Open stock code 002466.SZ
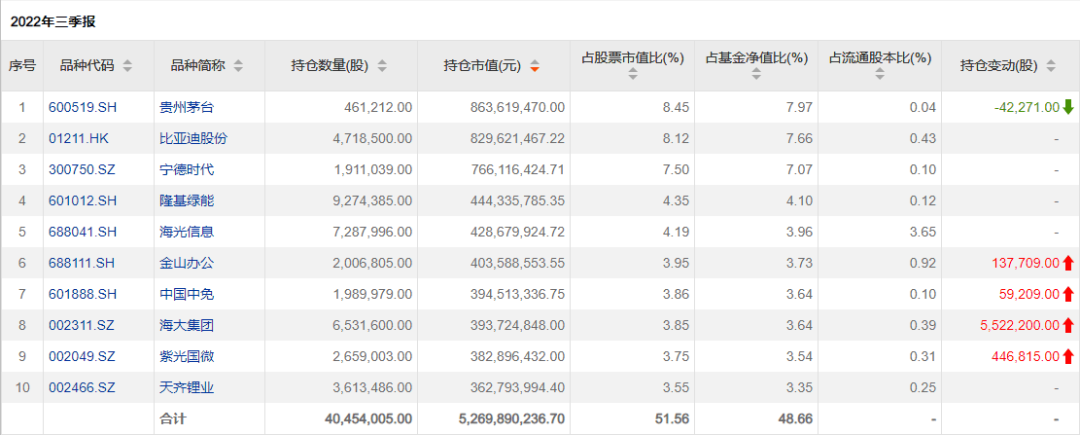The image size is (1080, 435). 83,388
